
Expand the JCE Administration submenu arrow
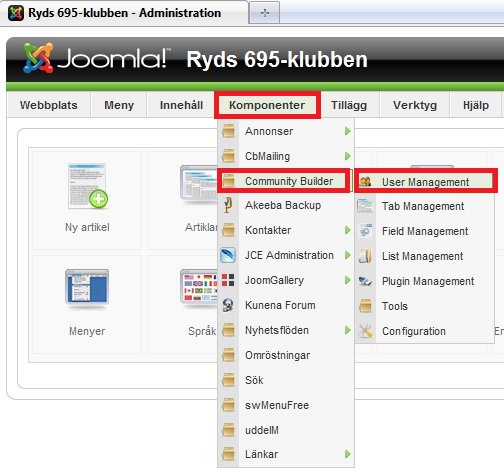click(x=348, y=255)
